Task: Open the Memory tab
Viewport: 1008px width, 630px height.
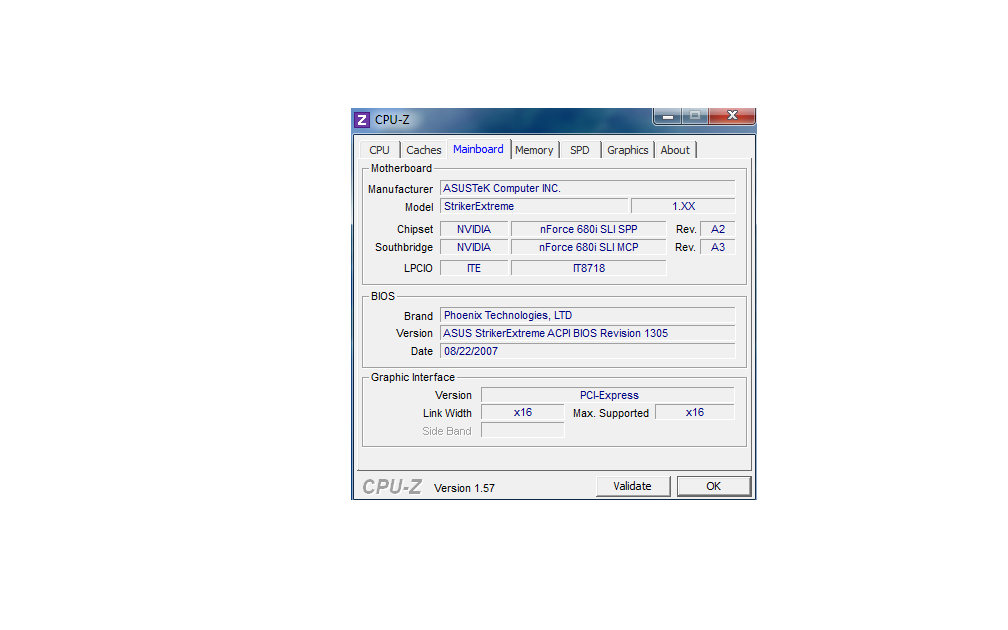Action: tap(534, 150)
